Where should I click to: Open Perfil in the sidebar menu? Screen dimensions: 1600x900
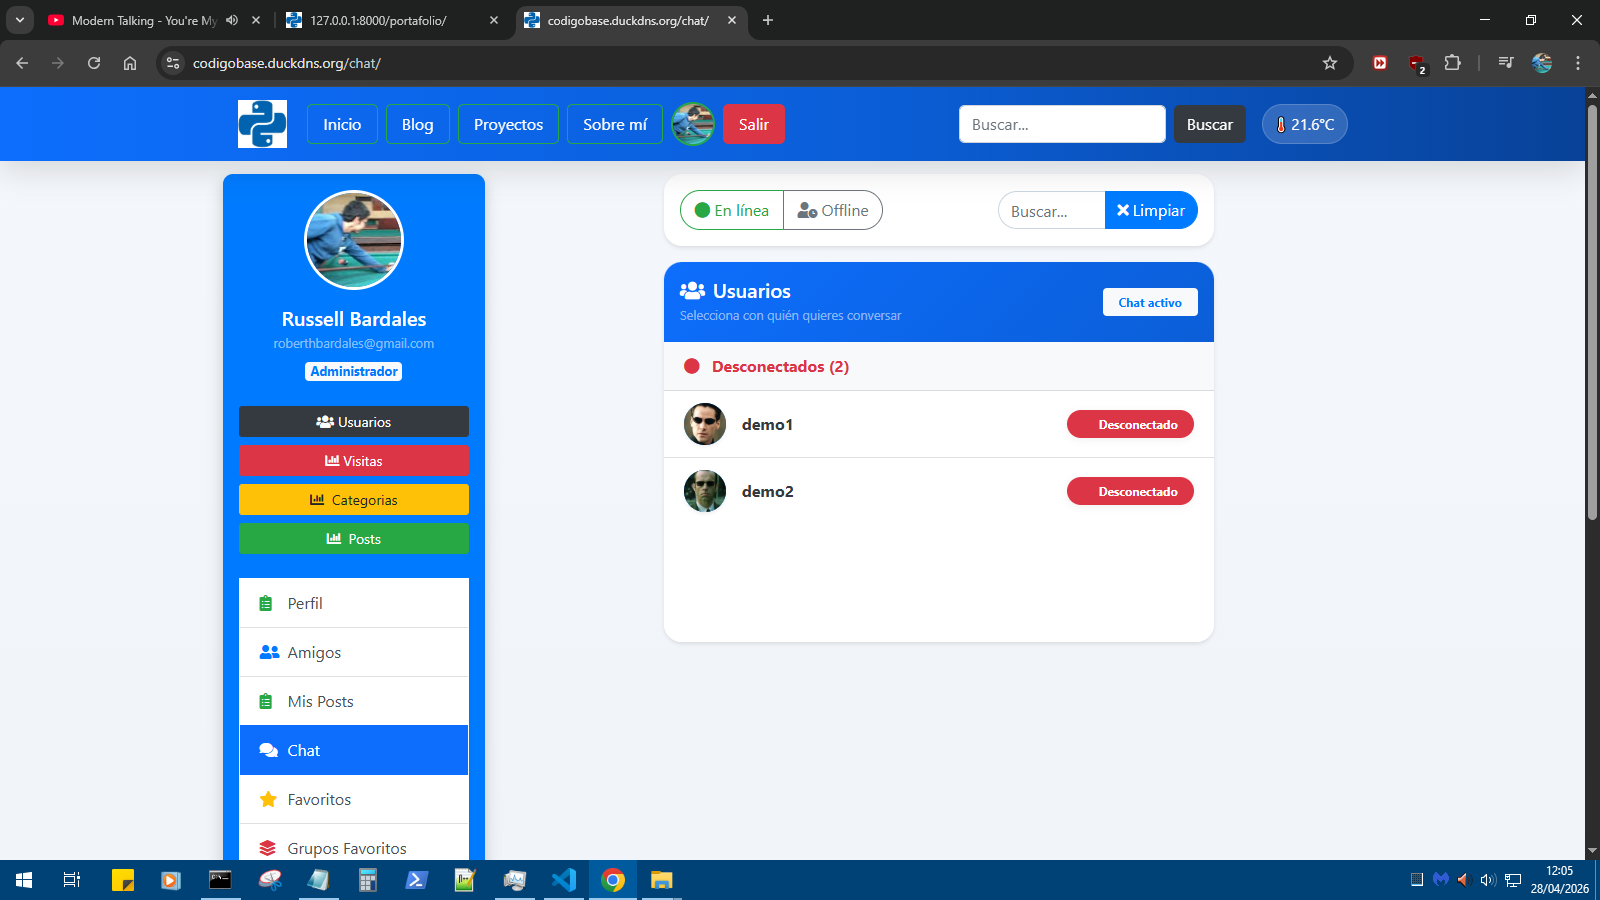coord(354,603)
